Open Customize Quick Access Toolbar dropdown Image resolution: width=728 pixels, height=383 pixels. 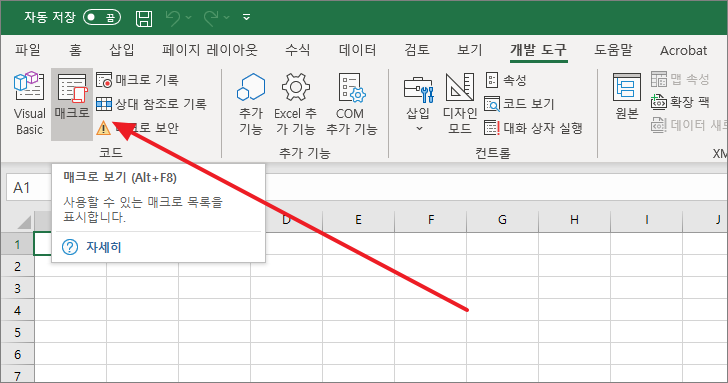coord(247,18)
